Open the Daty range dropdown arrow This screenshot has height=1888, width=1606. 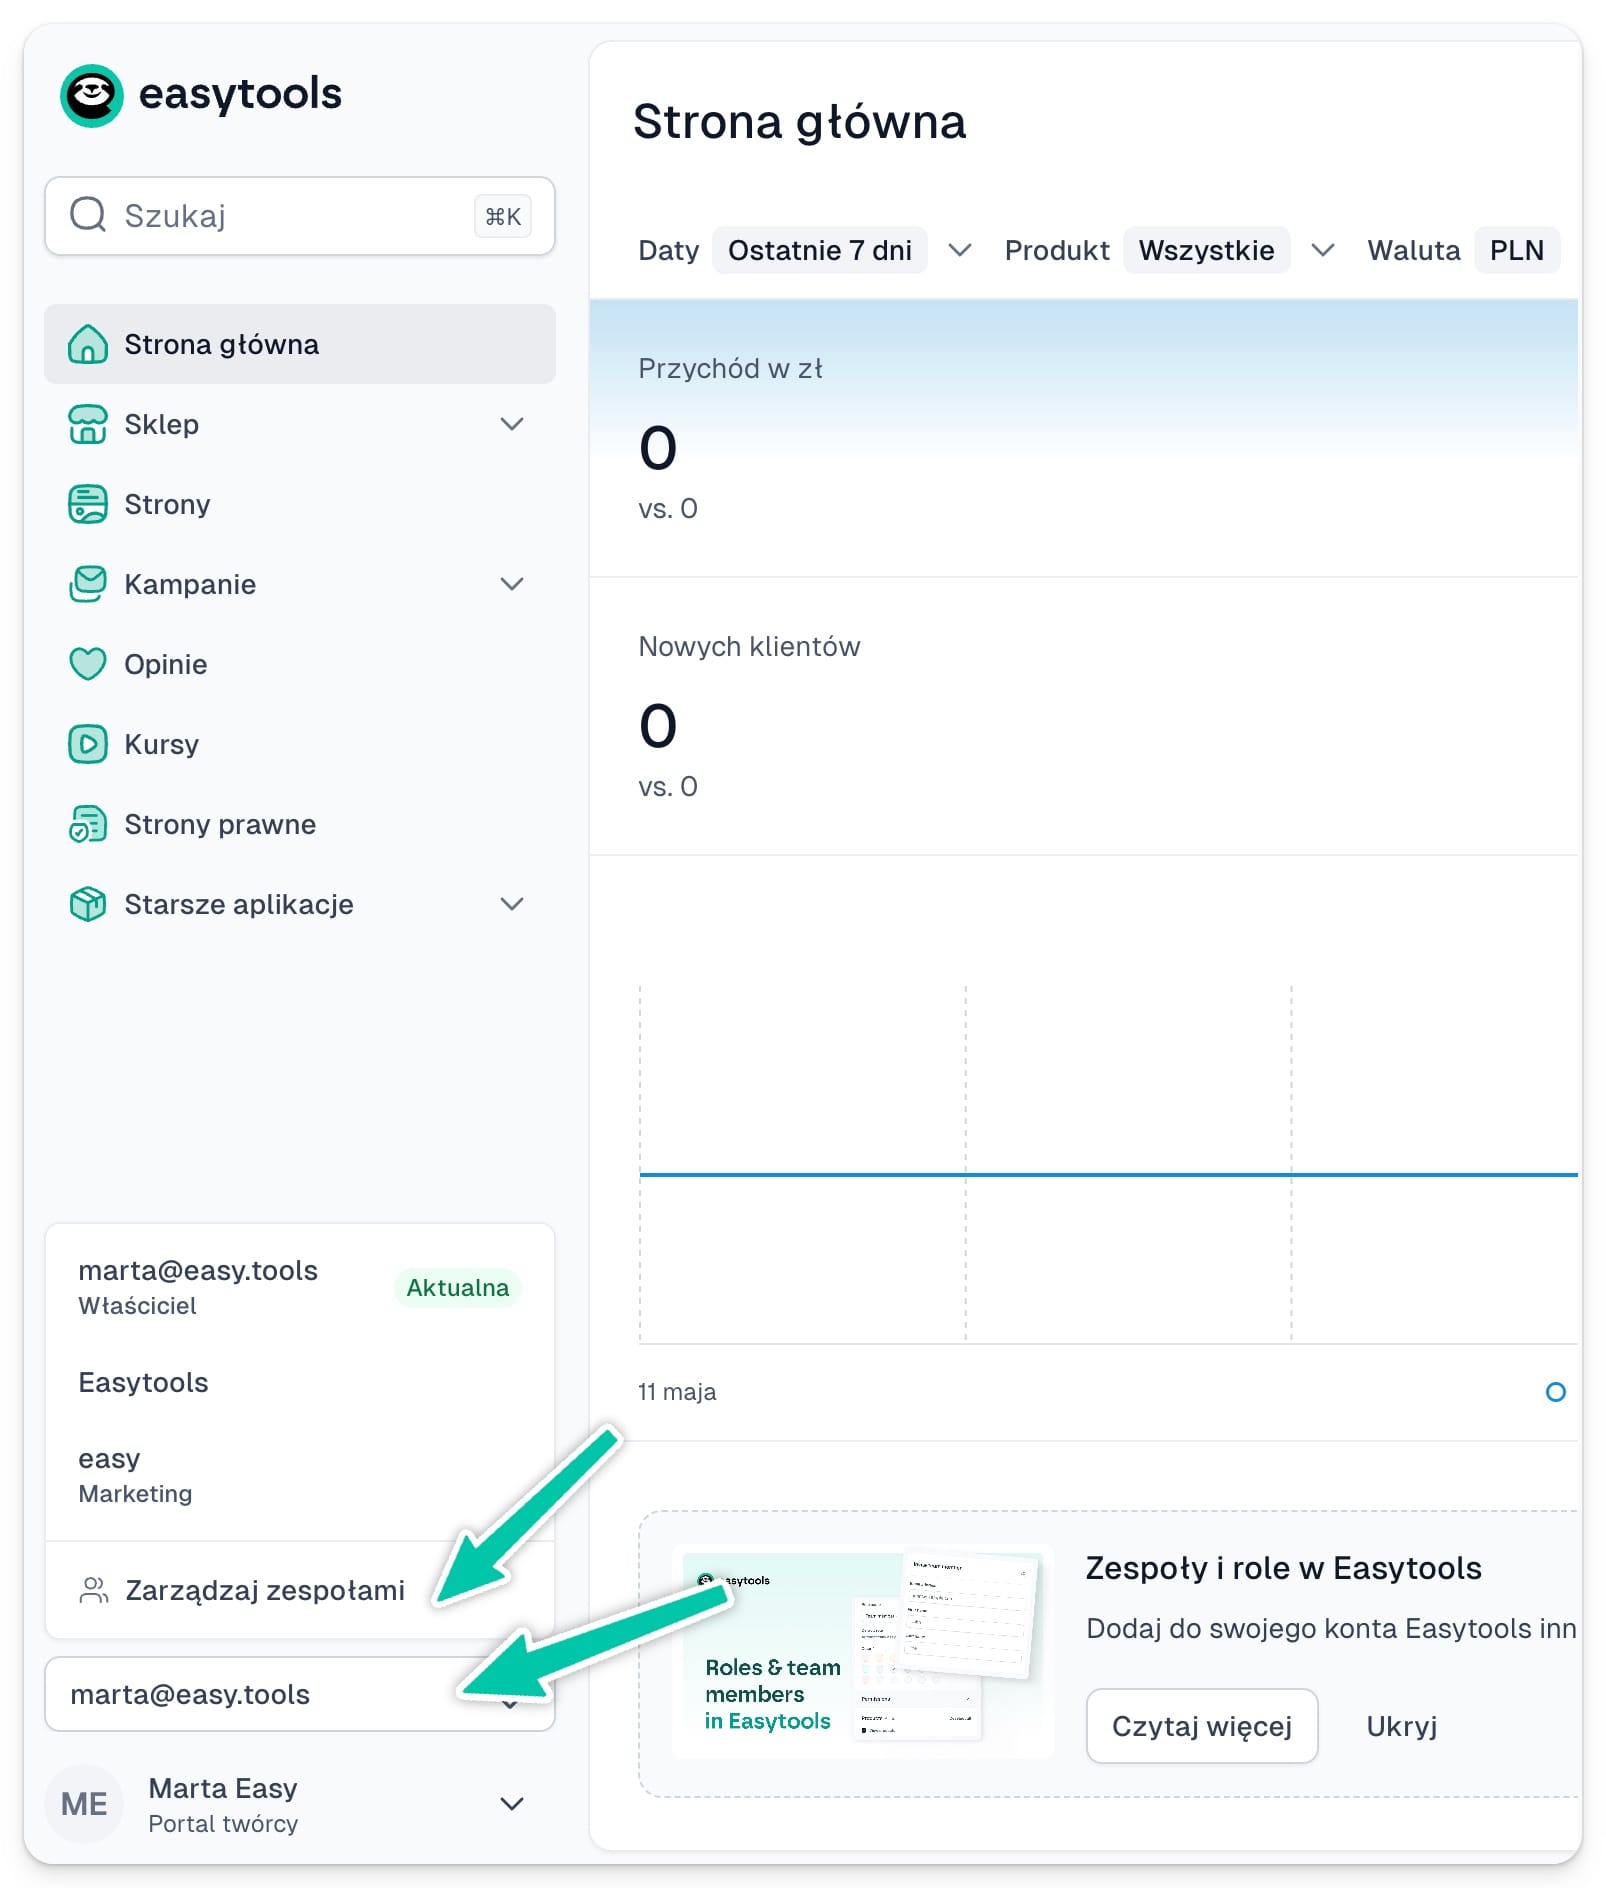[x=960, y=250]
